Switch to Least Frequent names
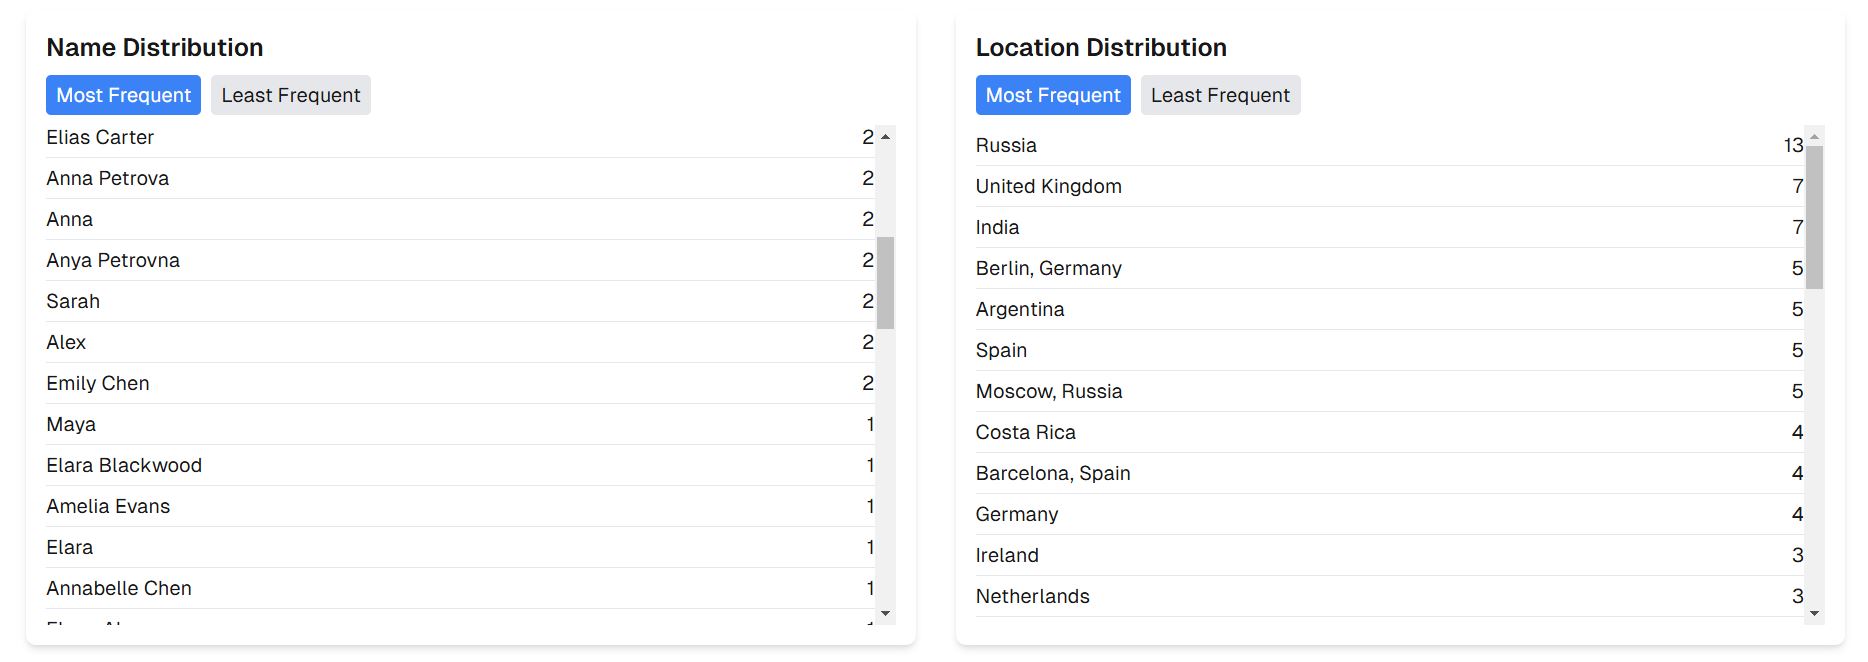This screenshot has height=662, width=1868. click(290, 95)
